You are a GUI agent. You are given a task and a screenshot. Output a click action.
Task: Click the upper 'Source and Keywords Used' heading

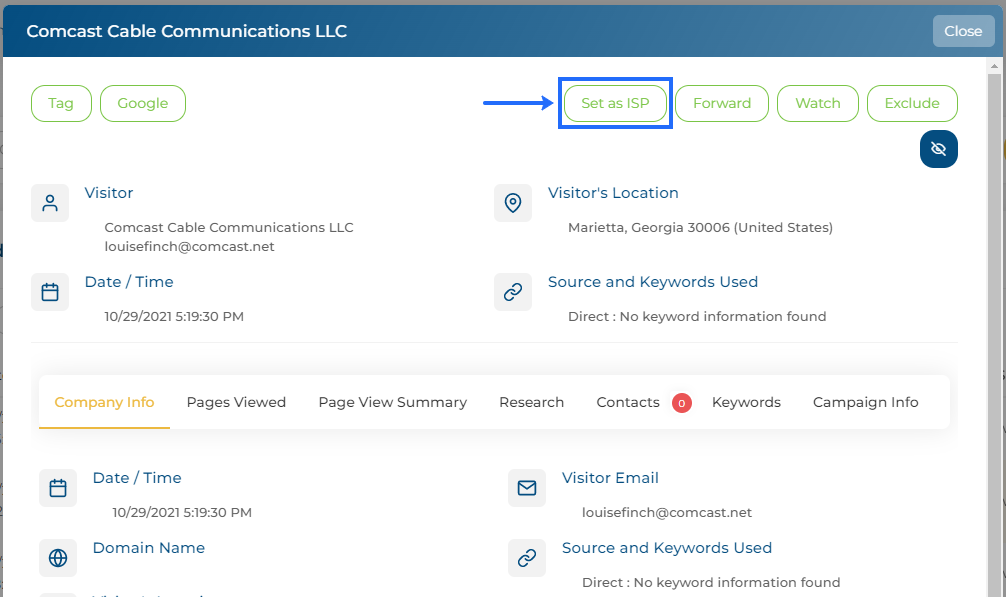pos(652,282)
